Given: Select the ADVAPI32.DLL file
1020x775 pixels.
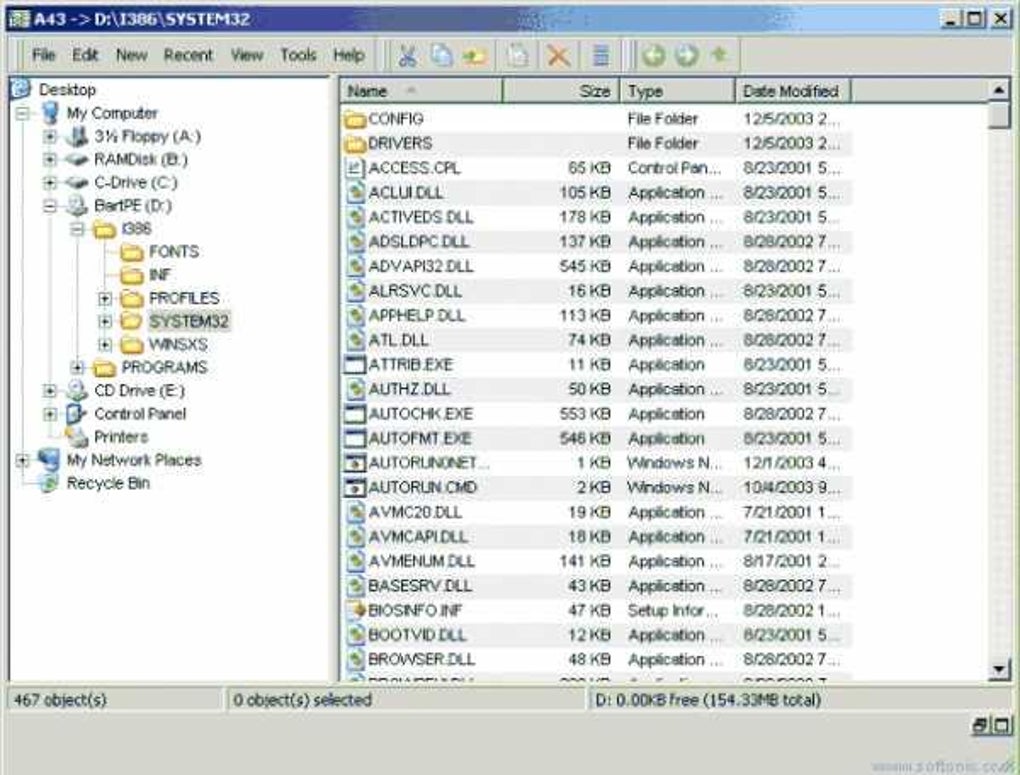Looking at the screenshot, I should (596, 266).
